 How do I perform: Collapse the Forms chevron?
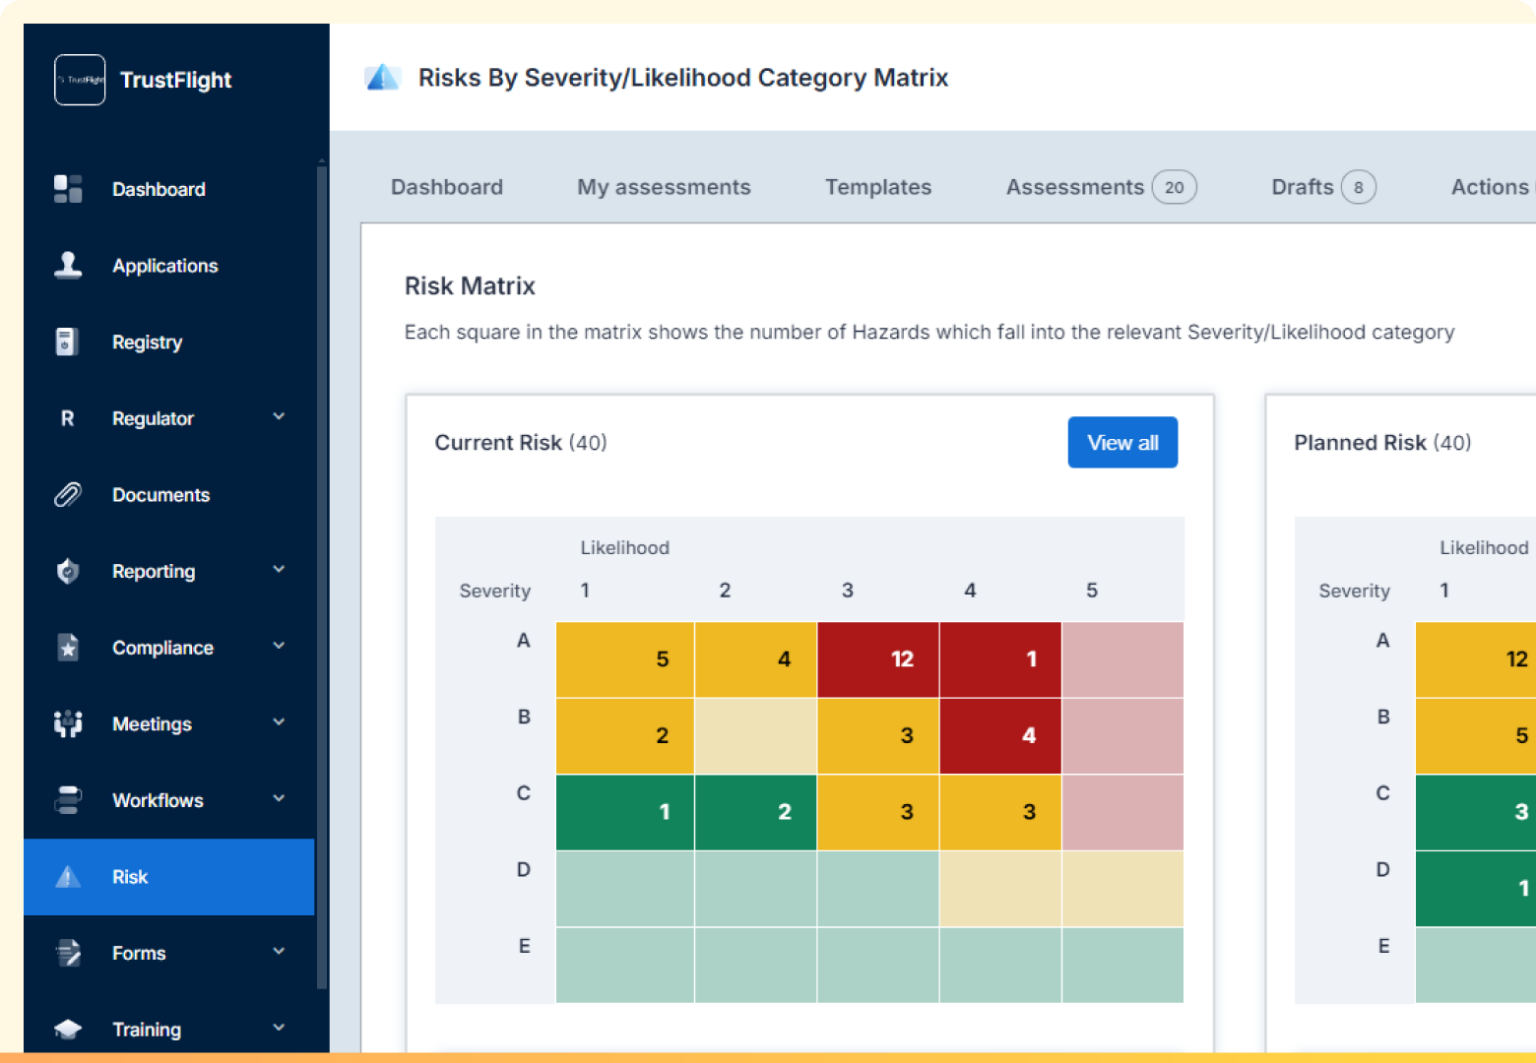click(x=280, y=952)
